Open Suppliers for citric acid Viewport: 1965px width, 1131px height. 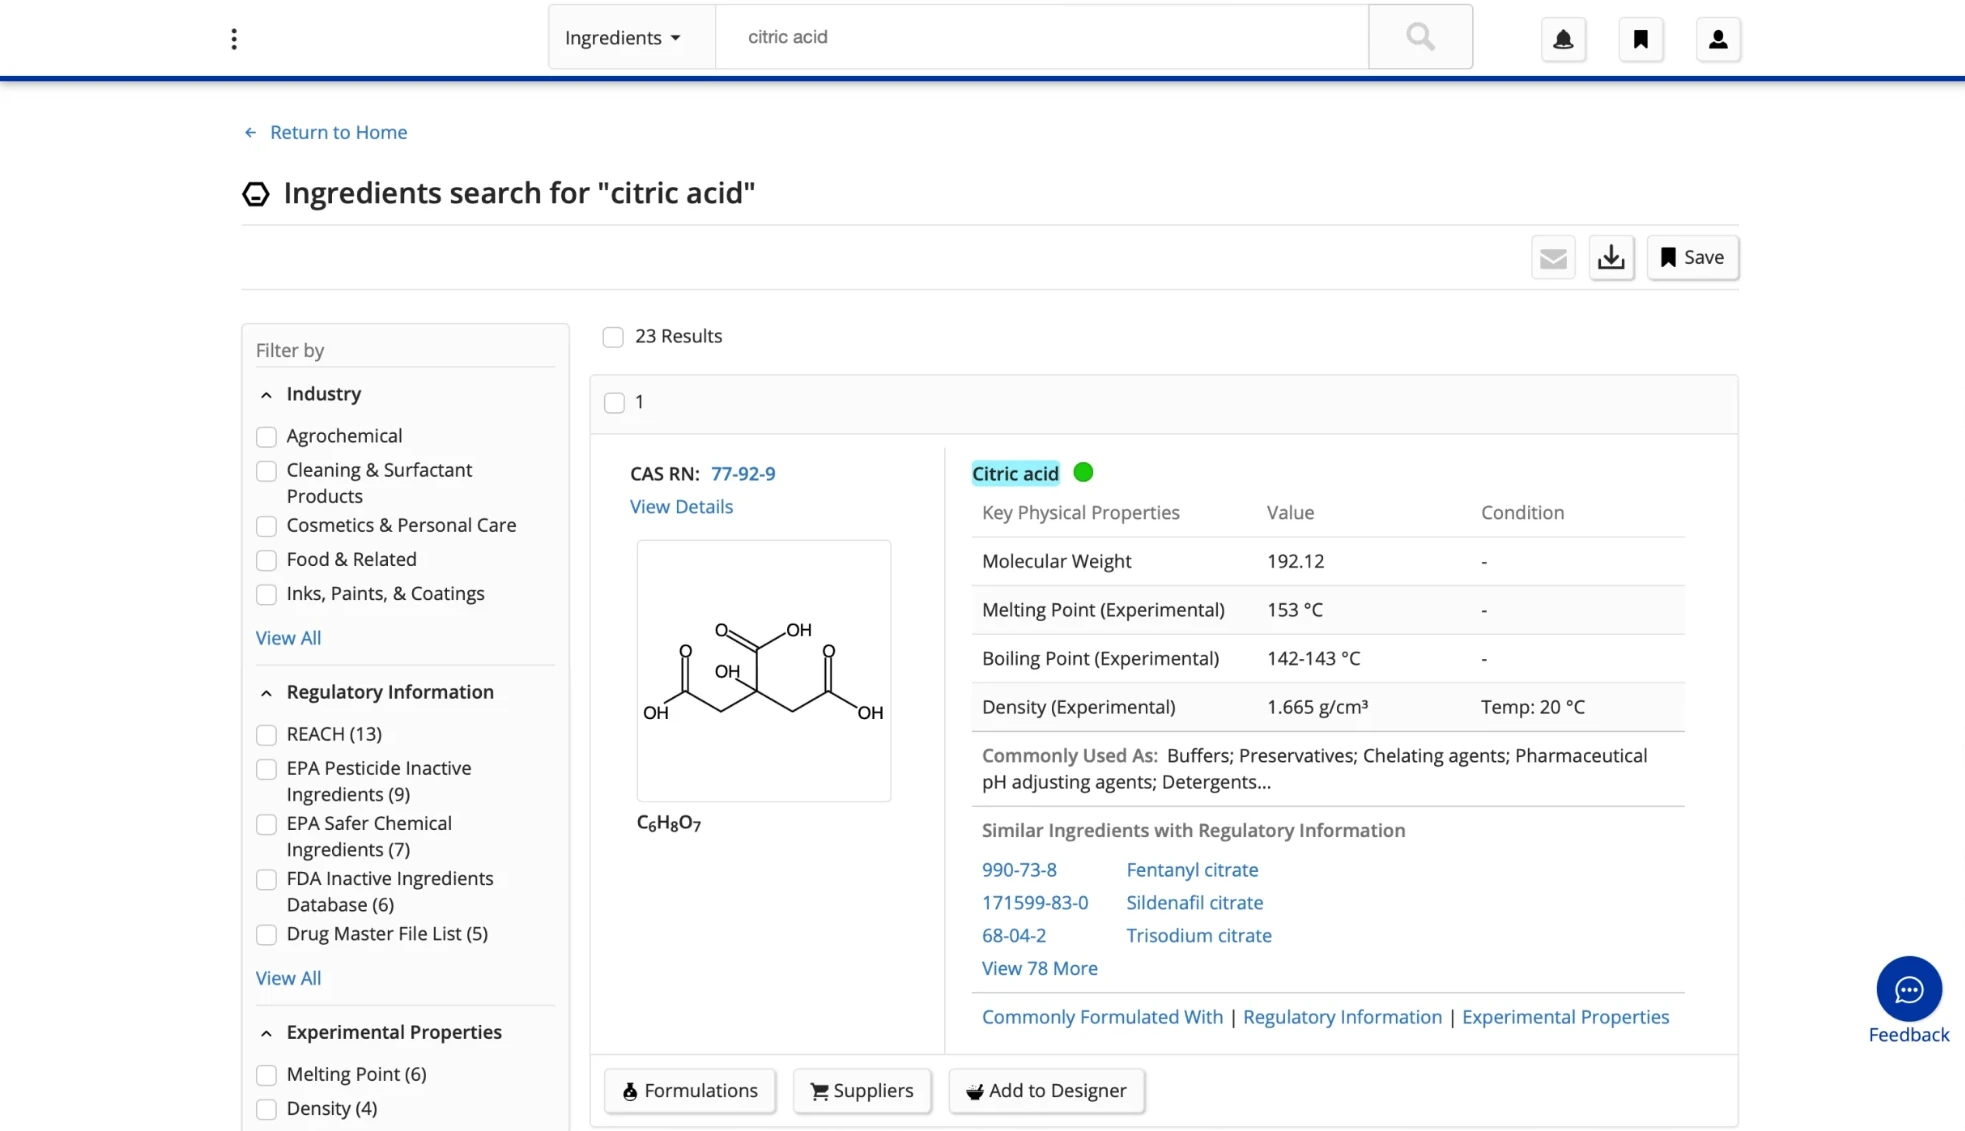click(862, 1091)
